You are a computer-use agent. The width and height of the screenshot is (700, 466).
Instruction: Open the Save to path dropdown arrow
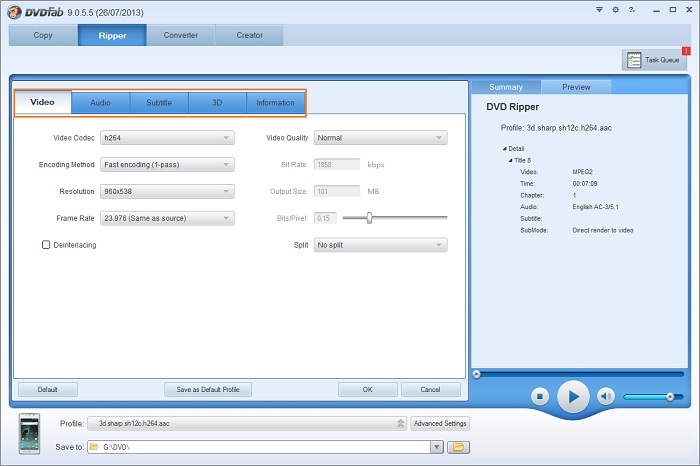pos(437,447)
